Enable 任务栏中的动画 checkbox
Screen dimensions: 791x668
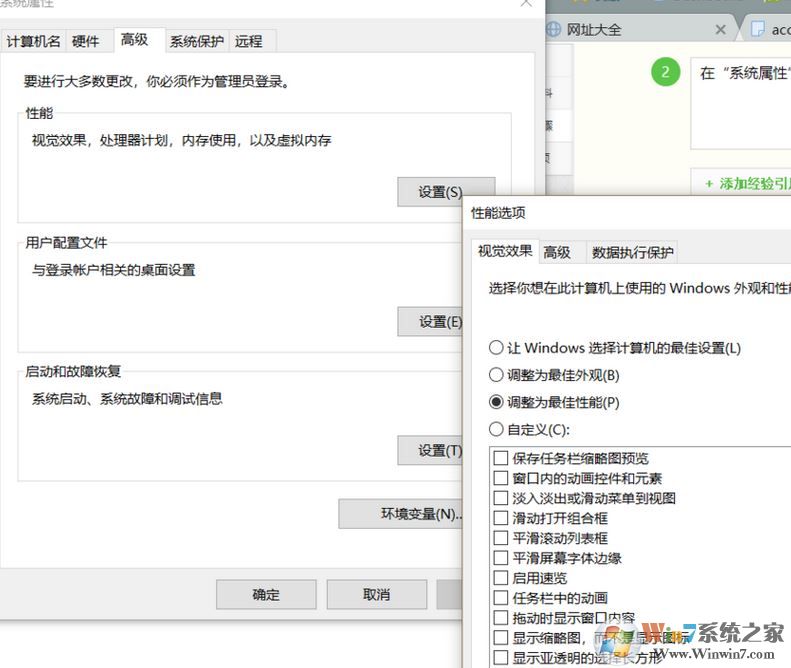coord(500,598)
